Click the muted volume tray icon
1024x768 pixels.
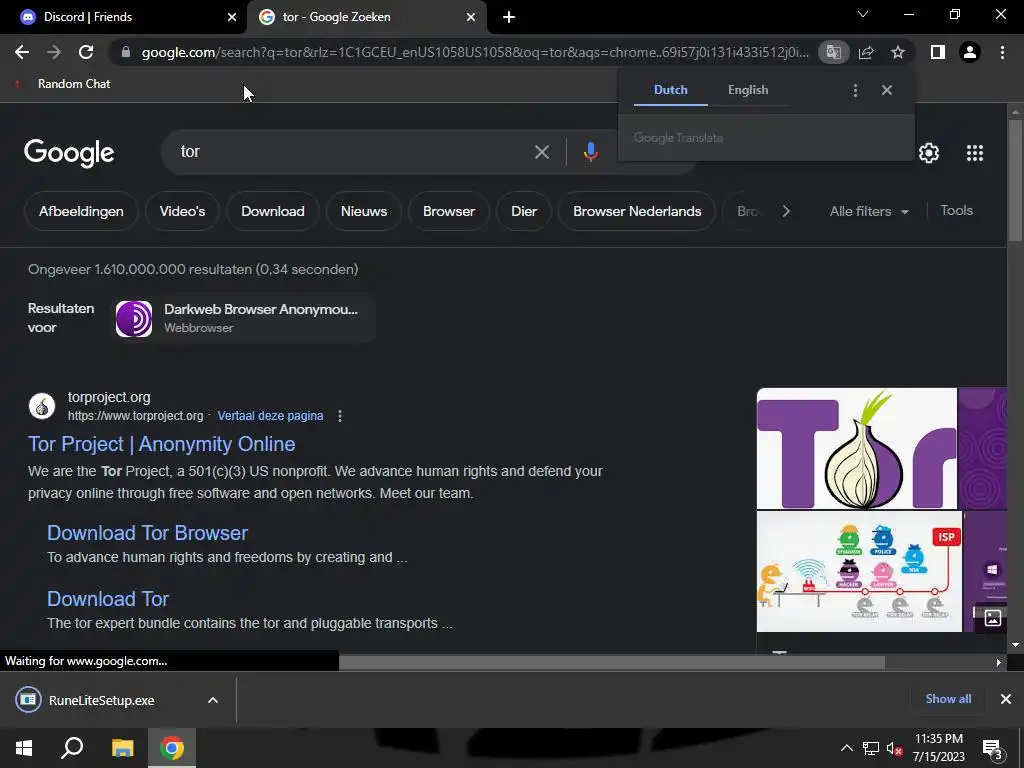[893, 748]
